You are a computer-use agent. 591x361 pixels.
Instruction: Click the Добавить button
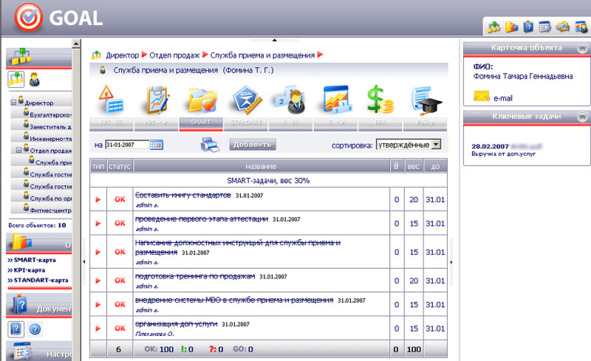[253, 145]
